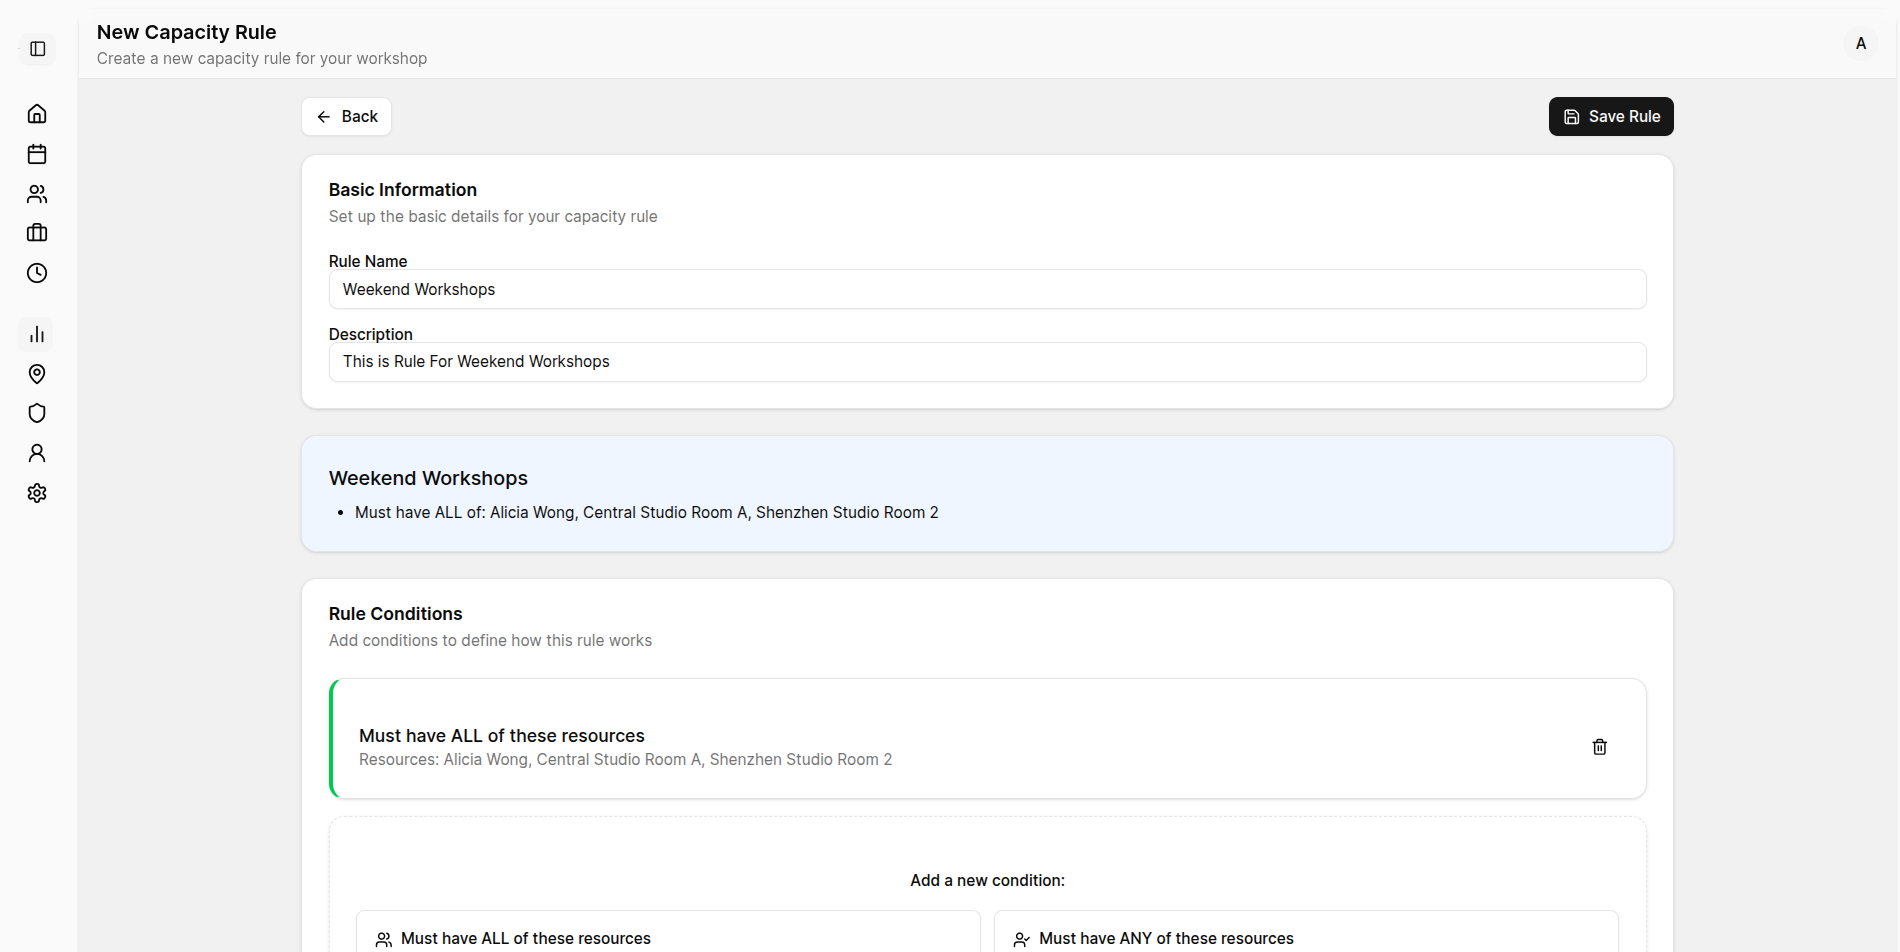1900x952 pixels.
Task: Click the Rule Name input field
Action: pyautogui.click(x=986, y=289)
